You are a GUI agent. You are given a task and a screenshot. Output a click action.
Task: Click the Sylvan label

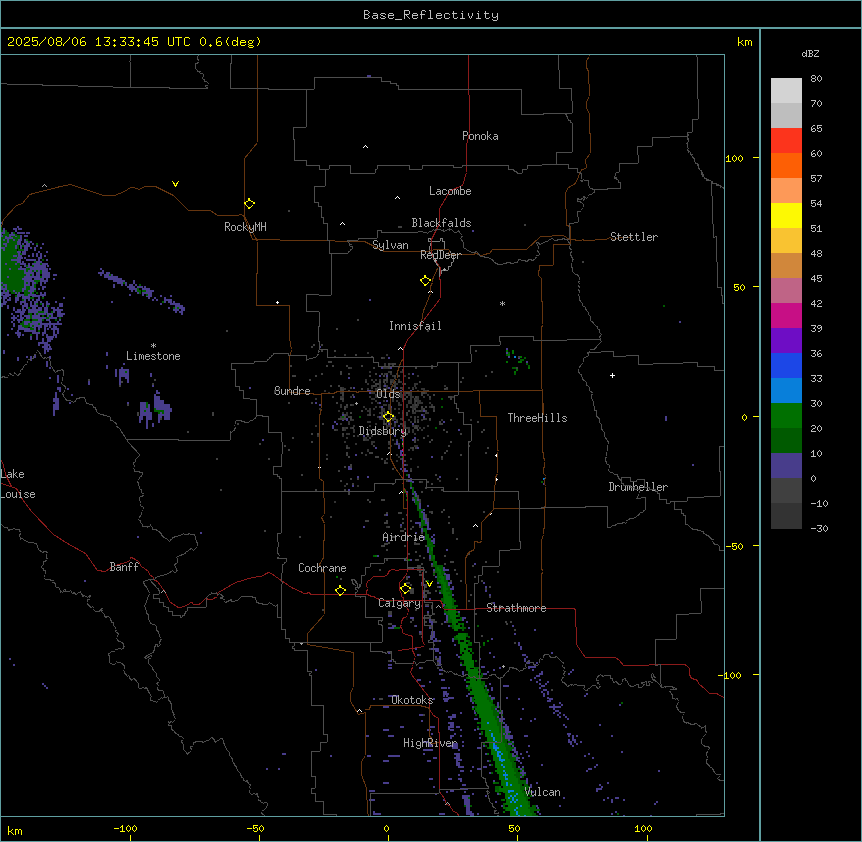tap(390, 245)
